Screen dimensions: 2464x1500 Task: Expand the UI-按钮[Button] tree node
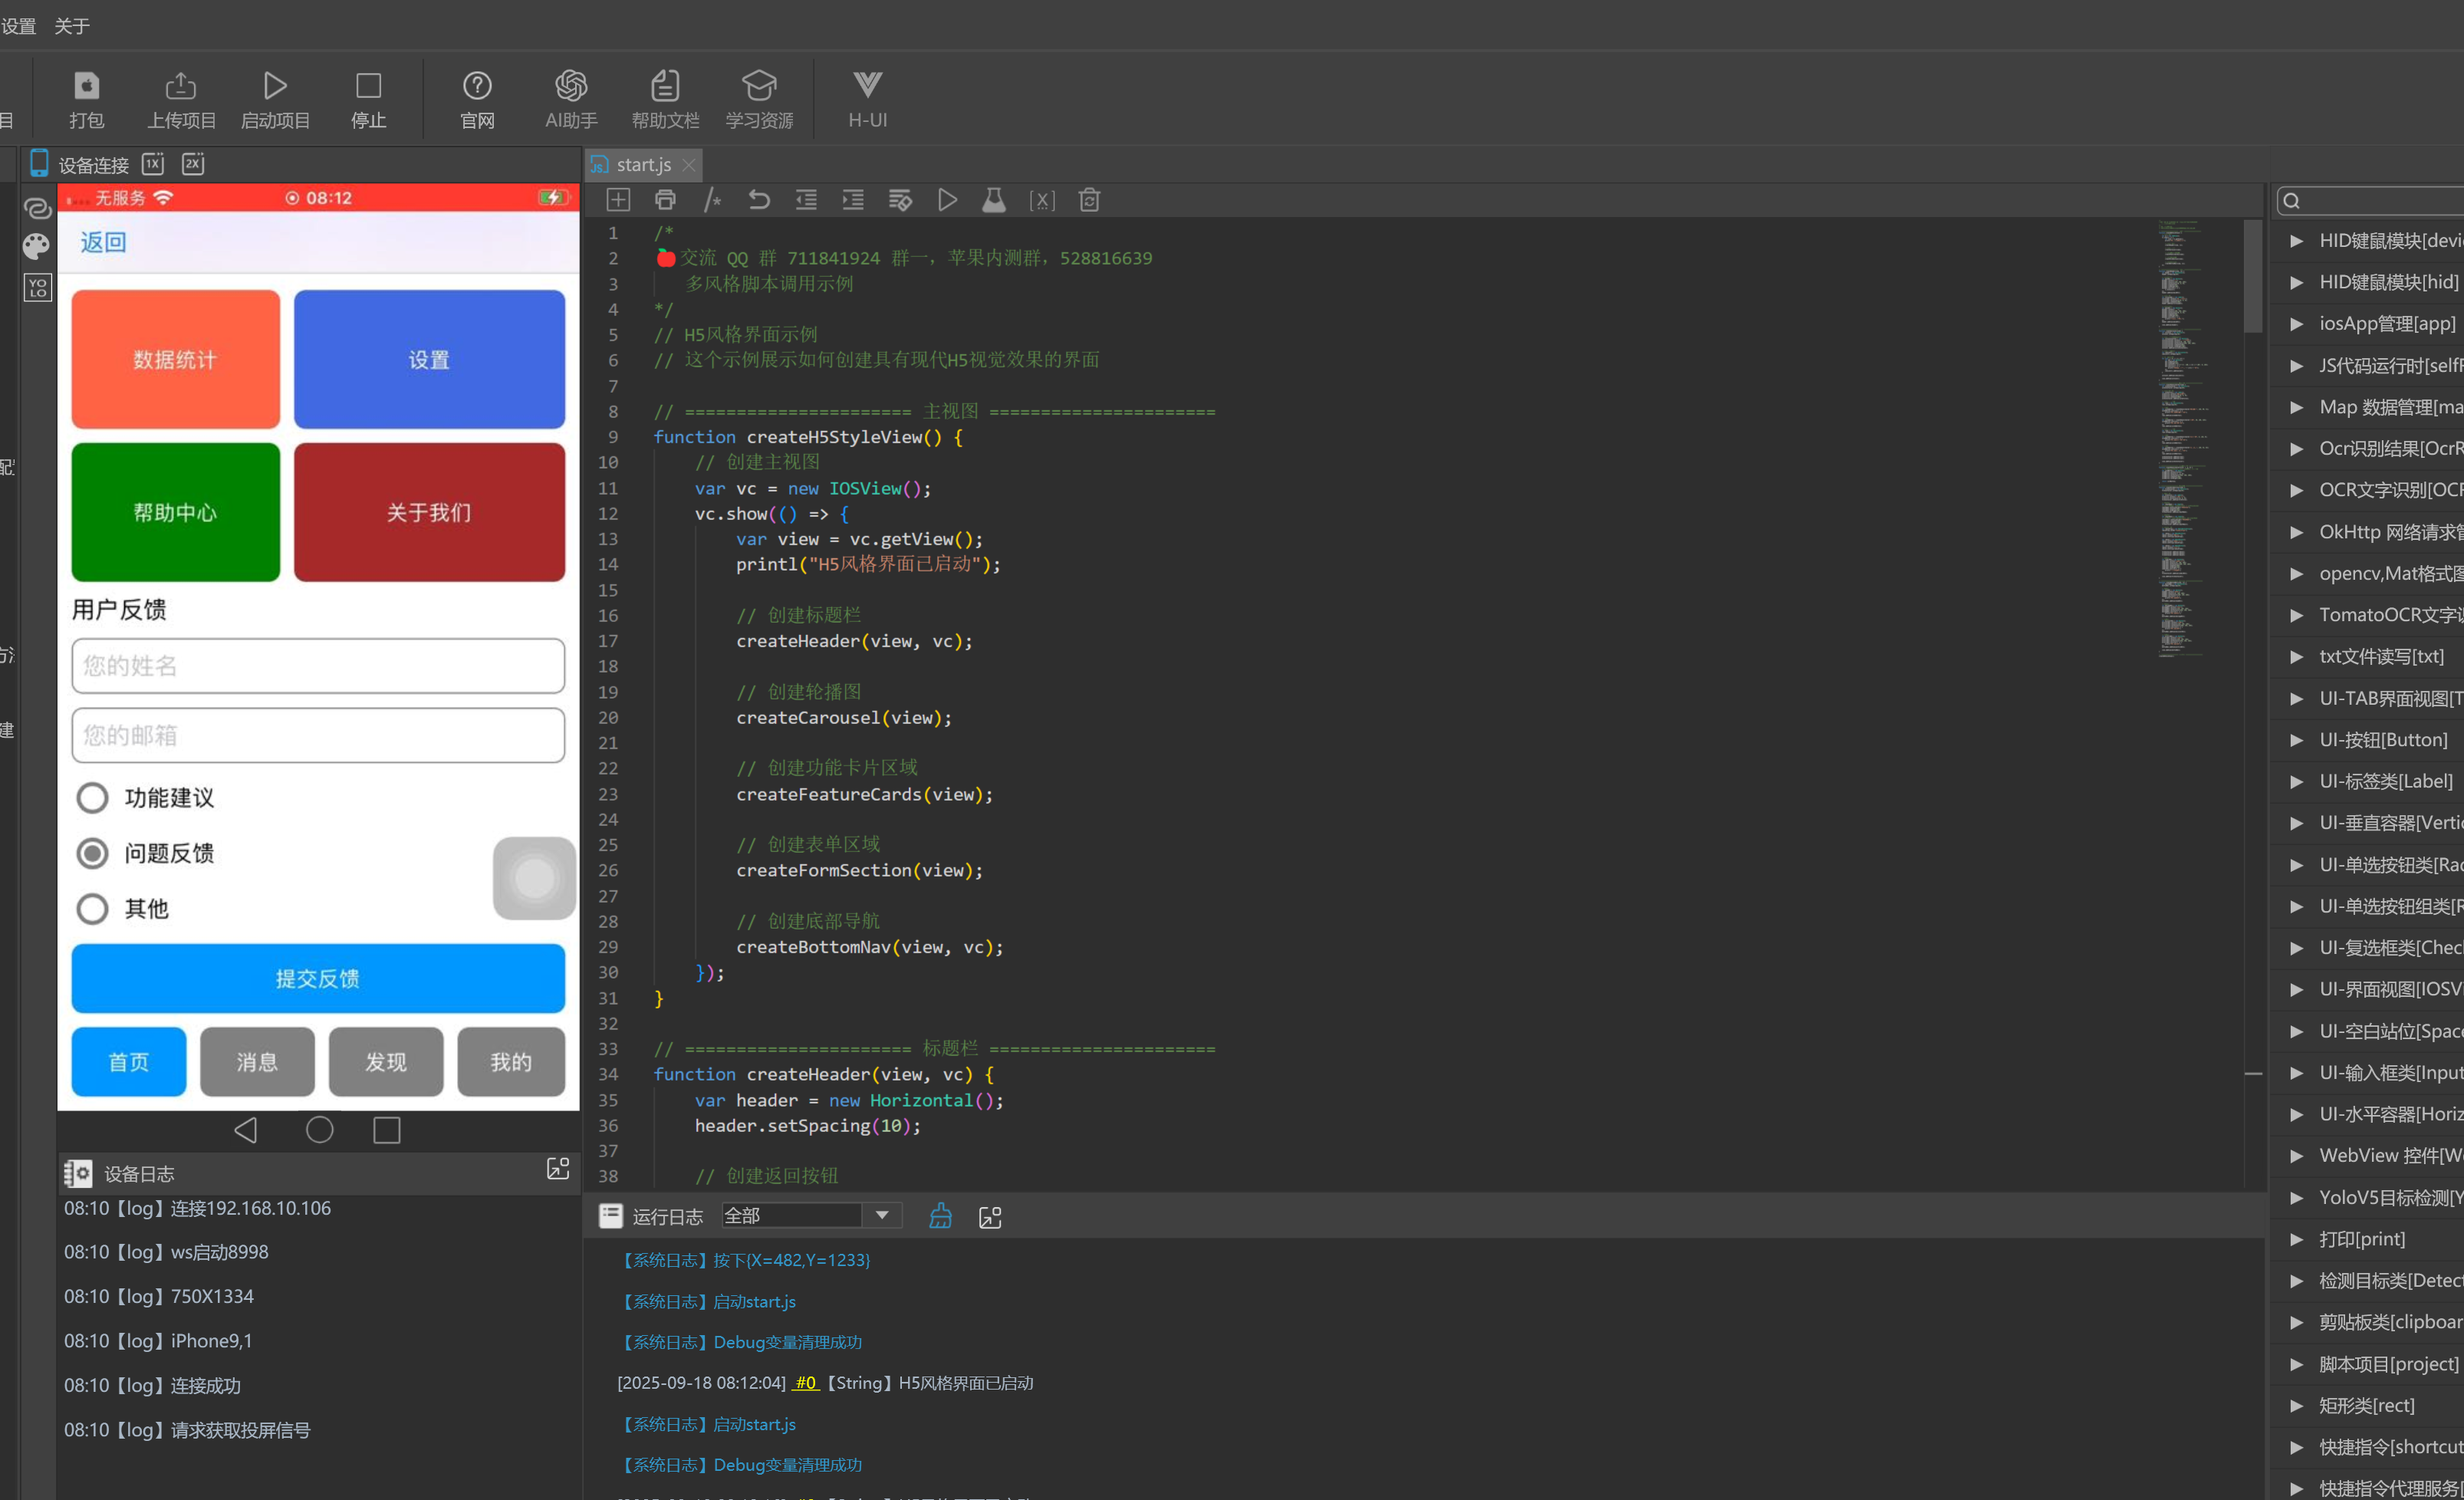tap(2296, 740)
